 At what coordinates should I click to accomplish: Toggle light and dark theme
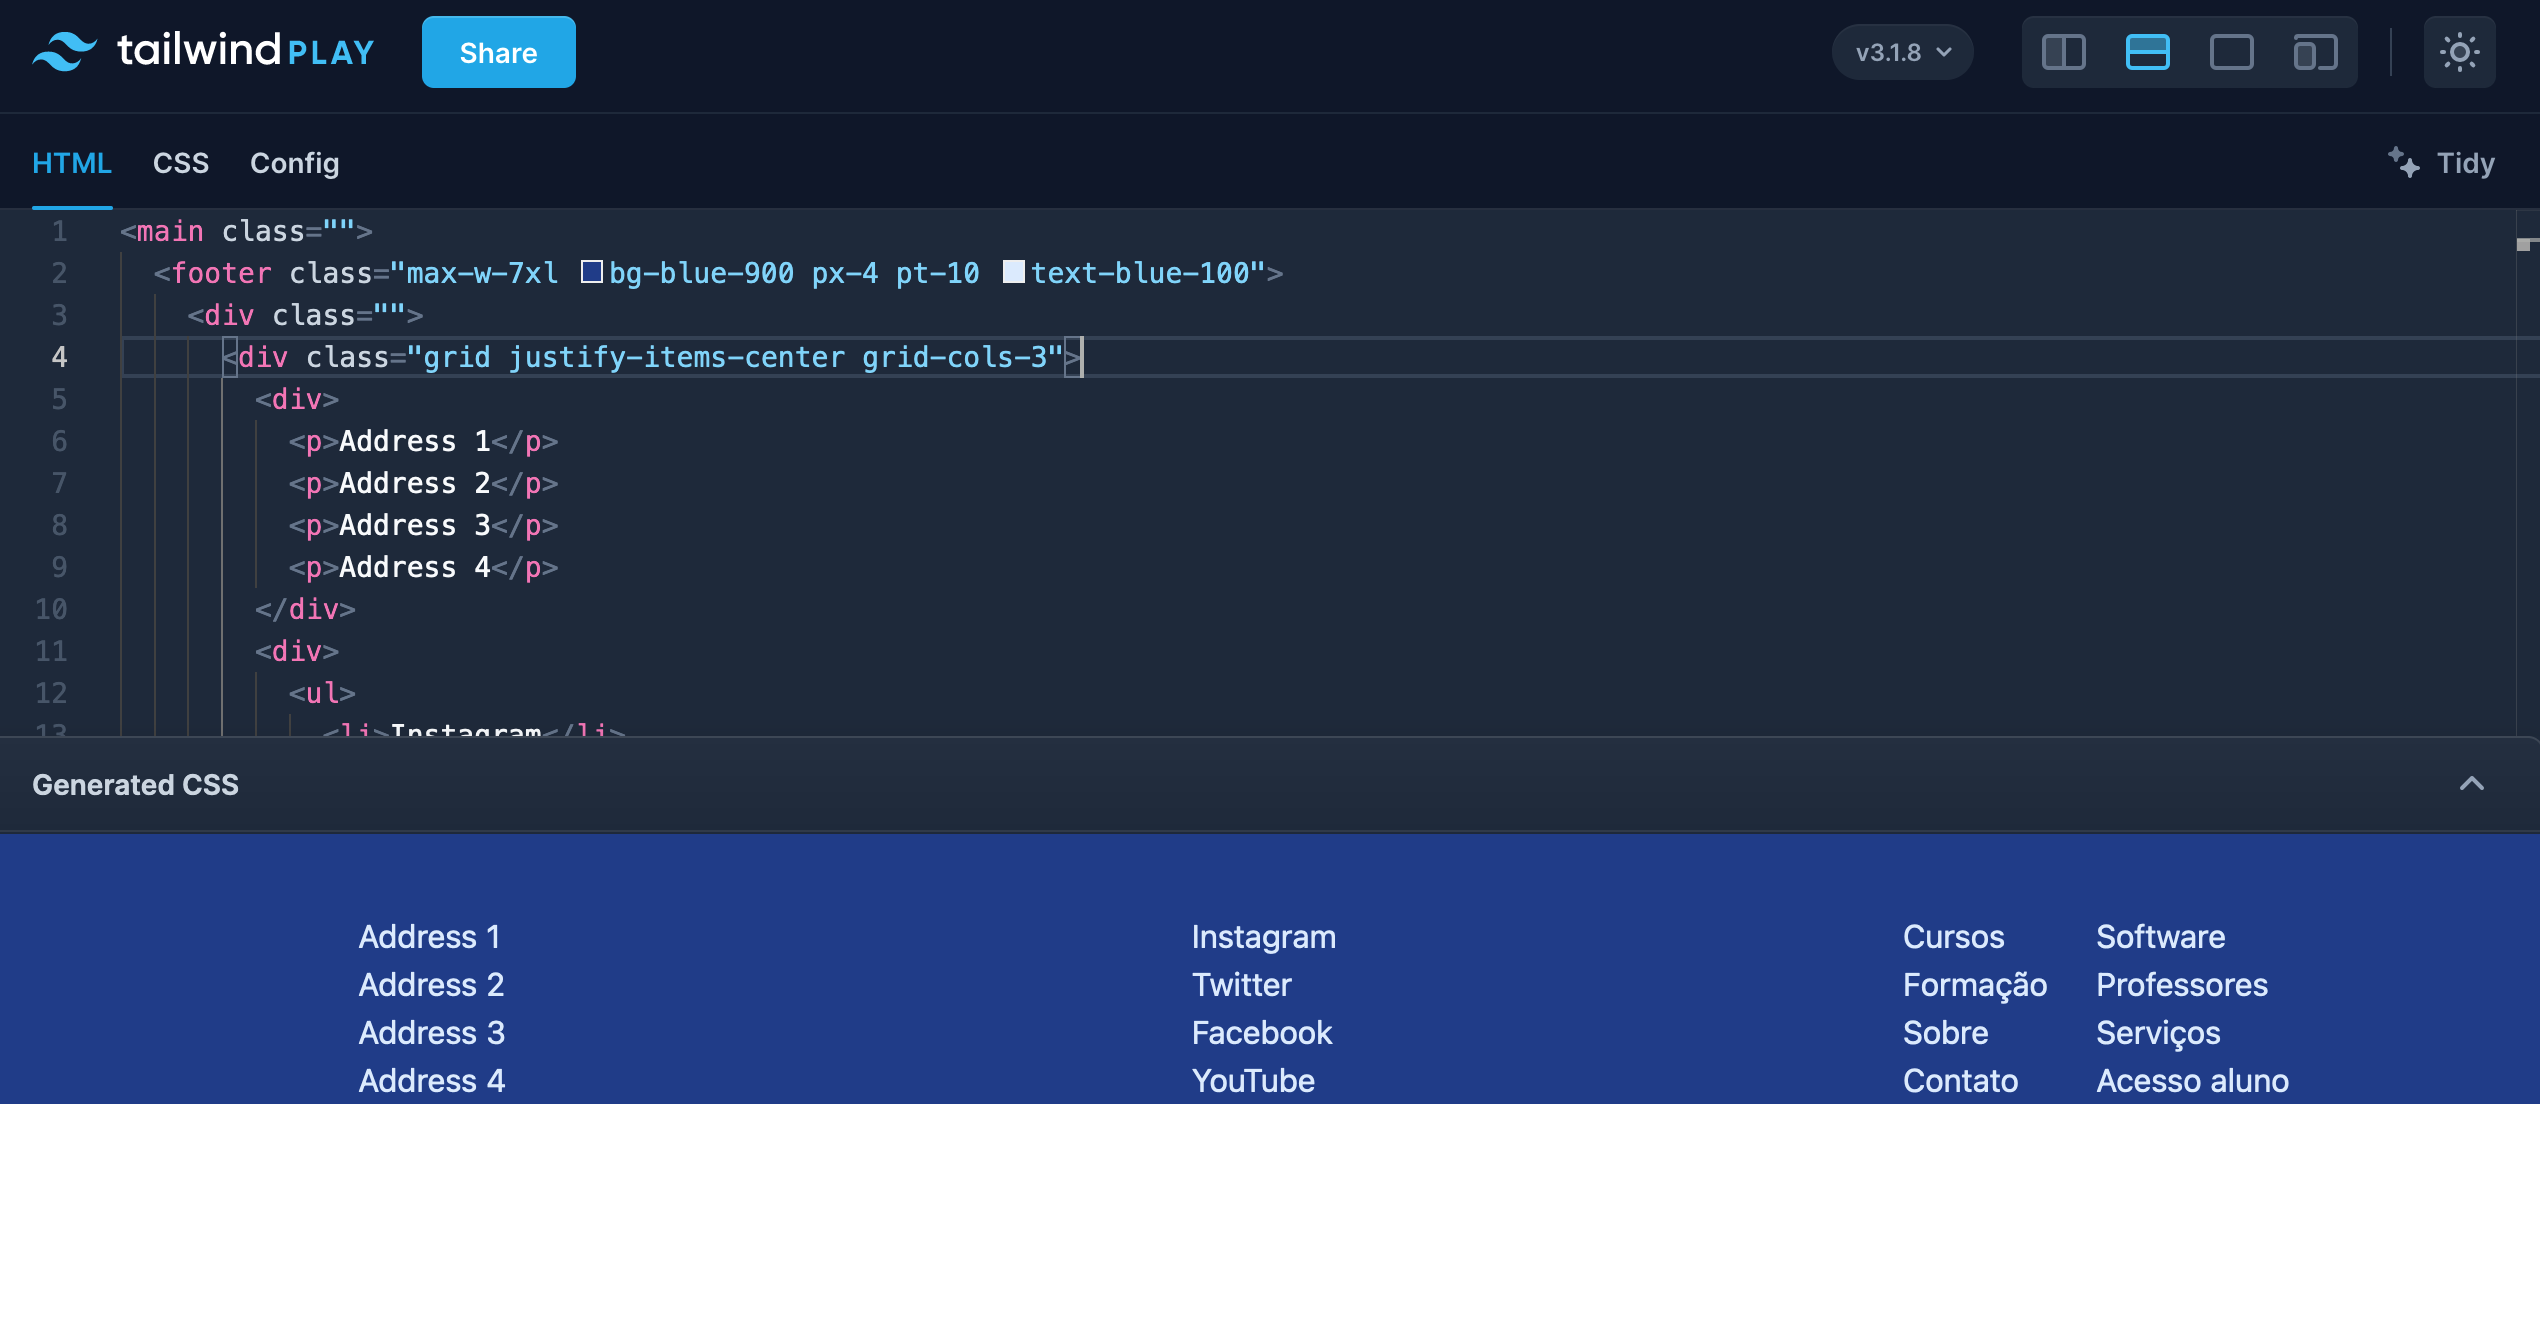point(2459,51)
